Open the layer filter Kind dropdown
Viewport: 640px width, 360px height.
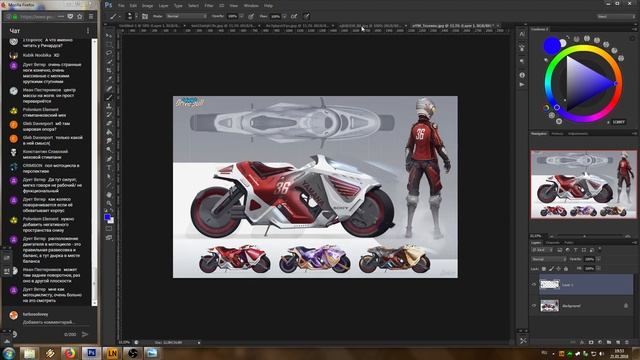(x=543, y=250)
